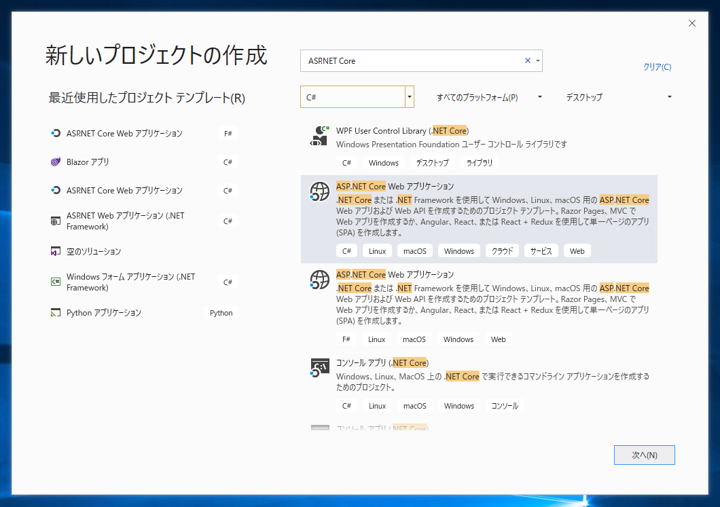
Task: Click the Next (次へ) button
Action: 644,455
